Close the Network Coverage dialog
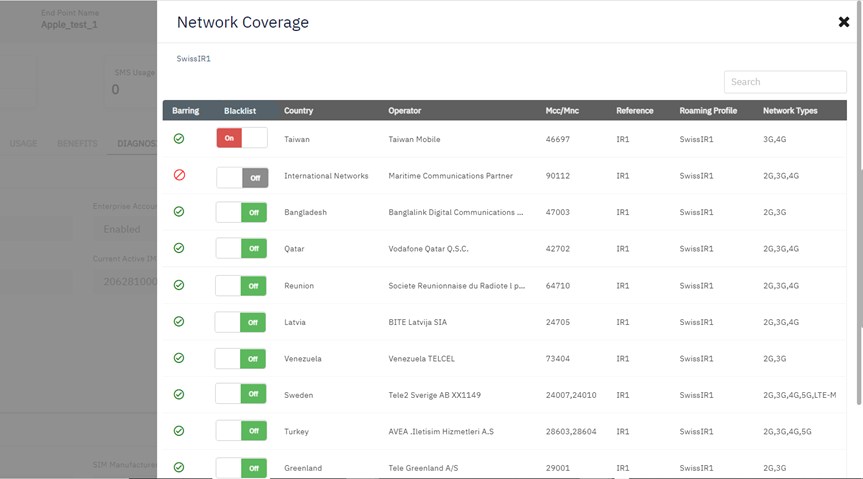 (x=843, y=22)
